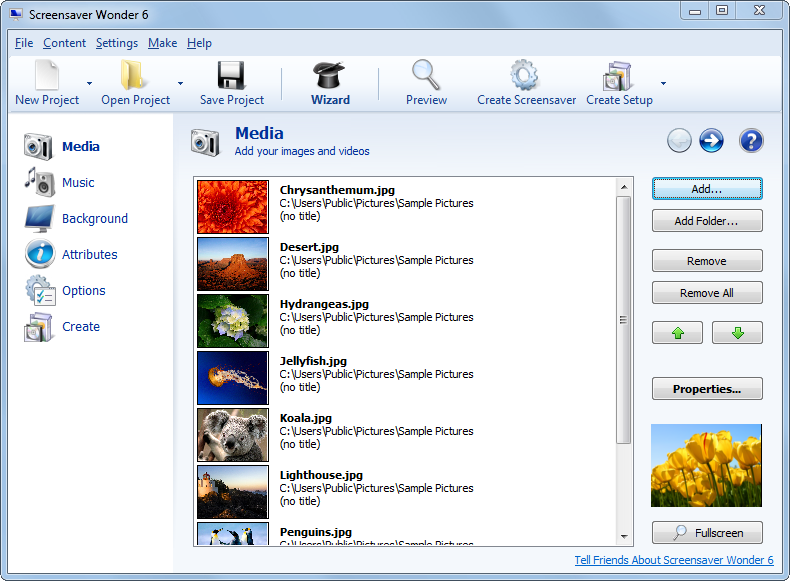Expand the New Project dropdown arrow
This screenshot has width=790, height=581.
click(x=89, y=83)
